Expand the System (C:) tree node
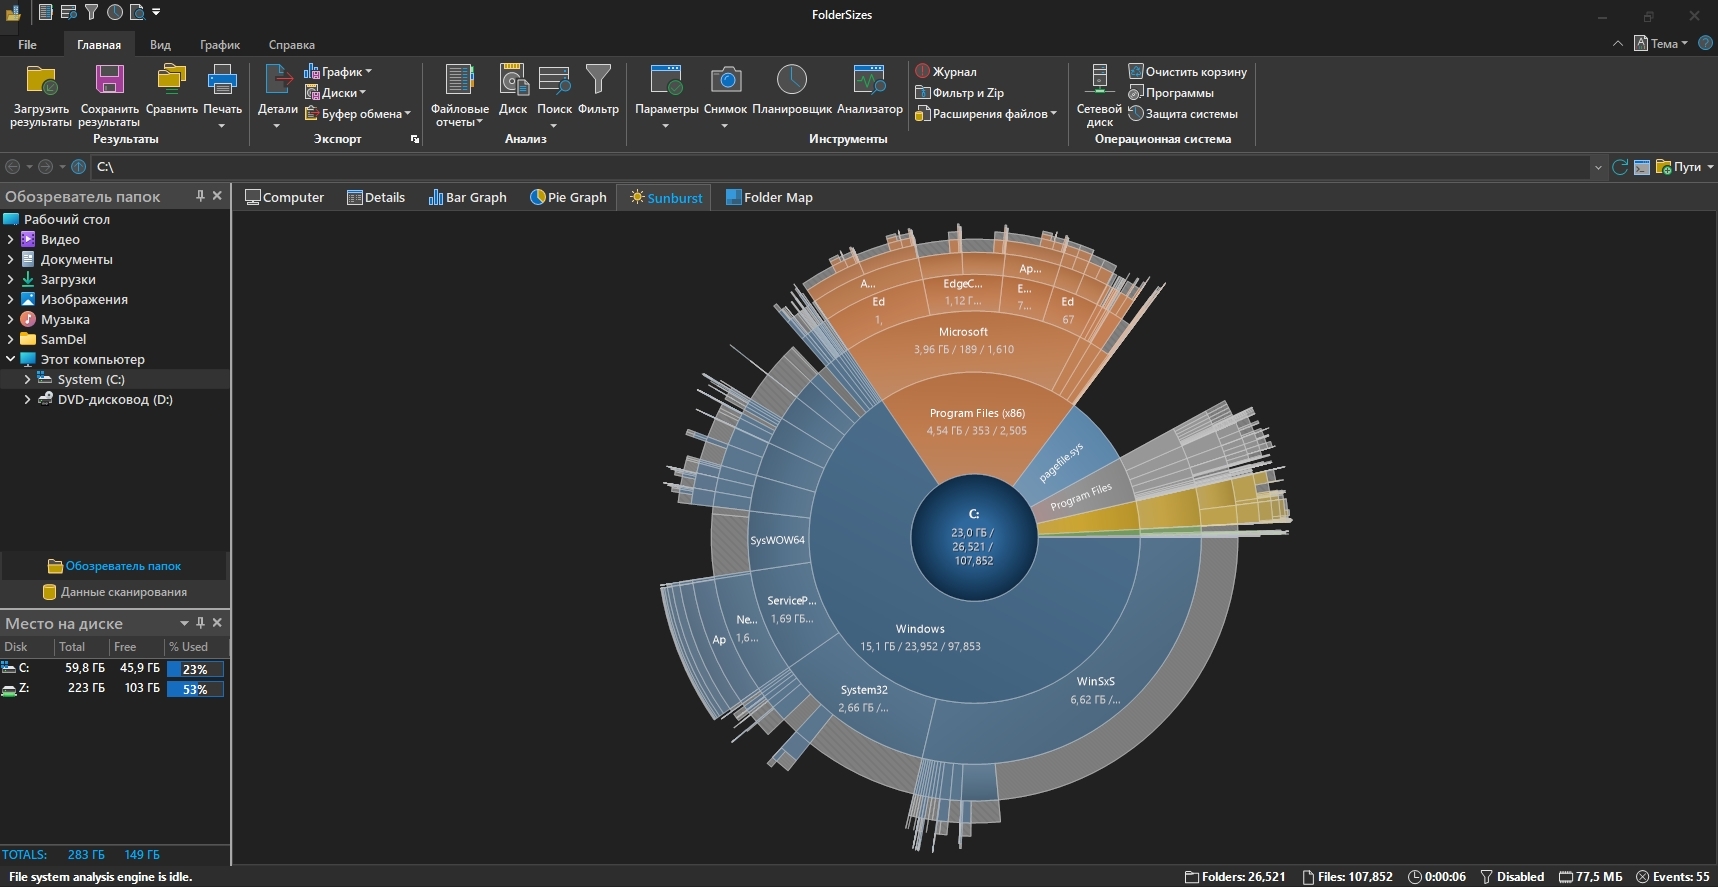 27,379
